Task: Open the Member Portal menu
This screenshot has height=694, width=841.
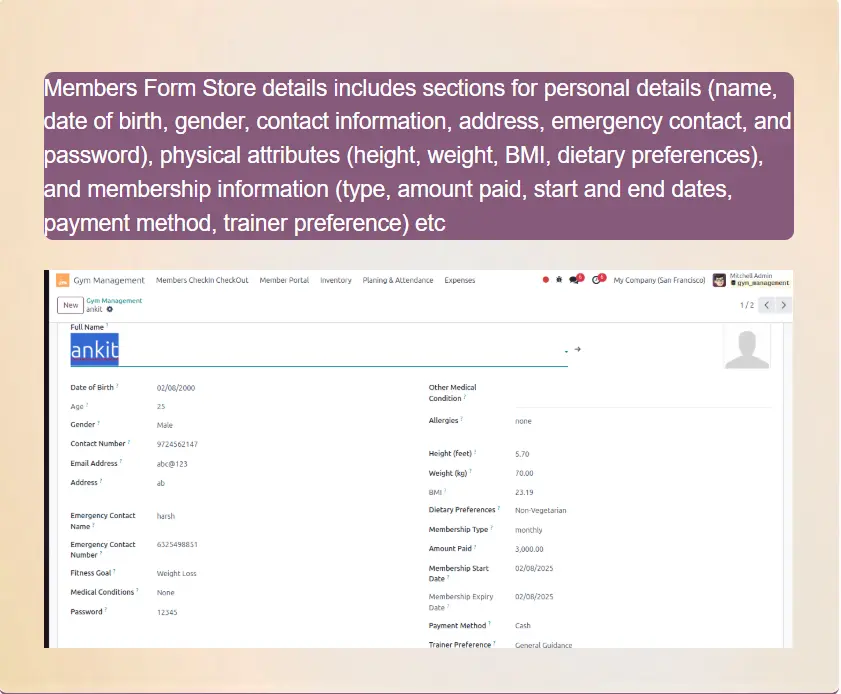Action: [x=284, y=281]
